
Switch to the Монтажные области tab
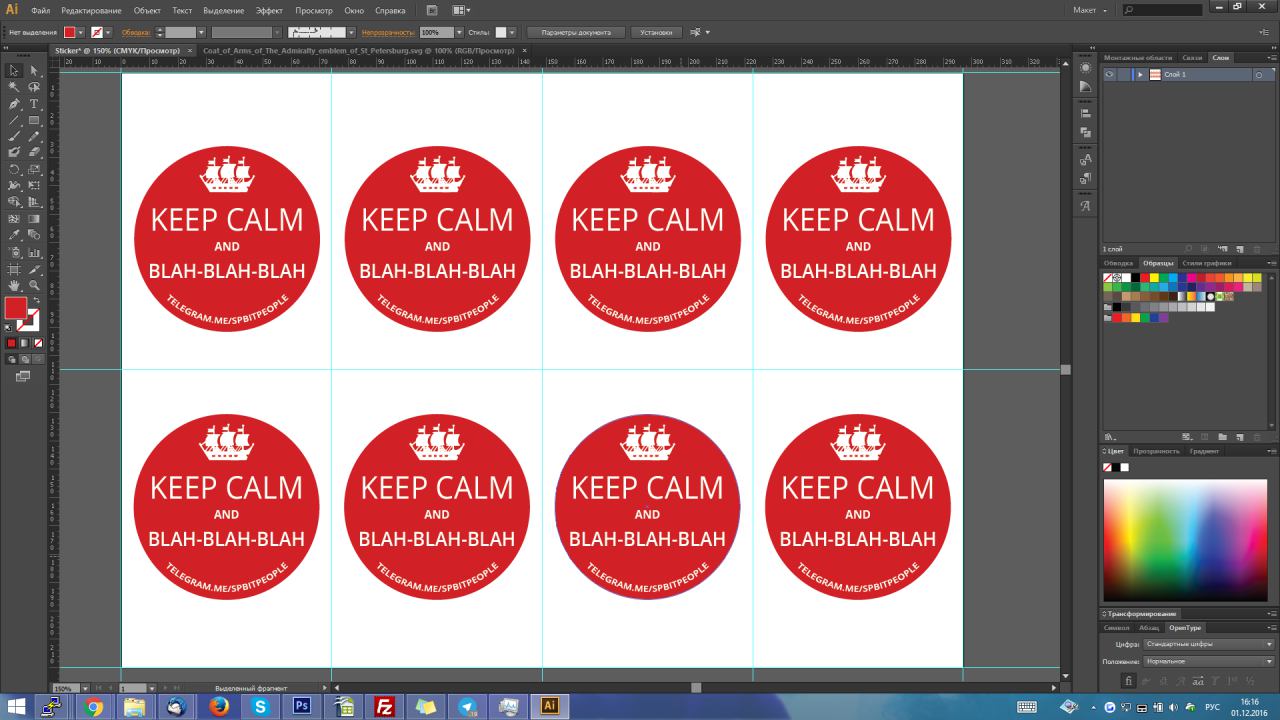click(1139, 58)
